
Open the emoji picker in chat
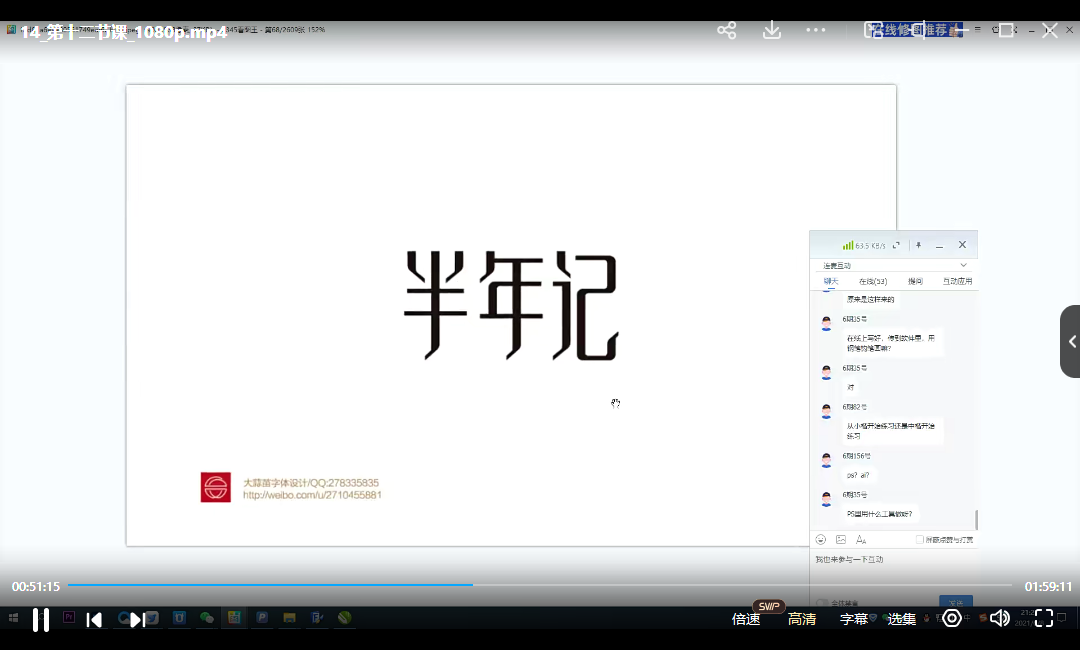click(x=820, y=540)
